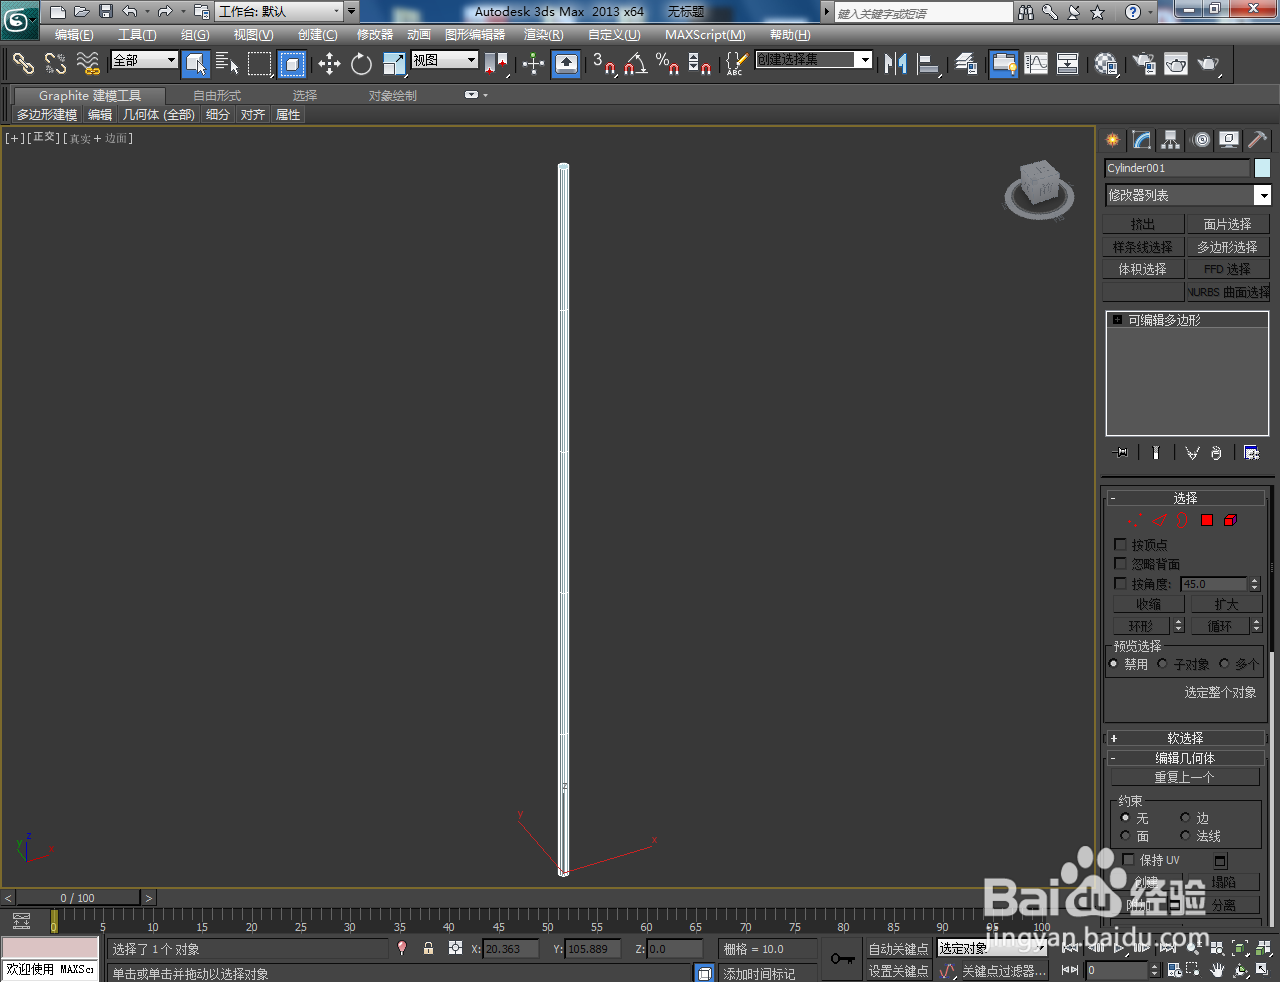Screen dimensions: 1280x982
Task: Switch to the 多边形建模 ribbon tab
Action: coord(46,114)
